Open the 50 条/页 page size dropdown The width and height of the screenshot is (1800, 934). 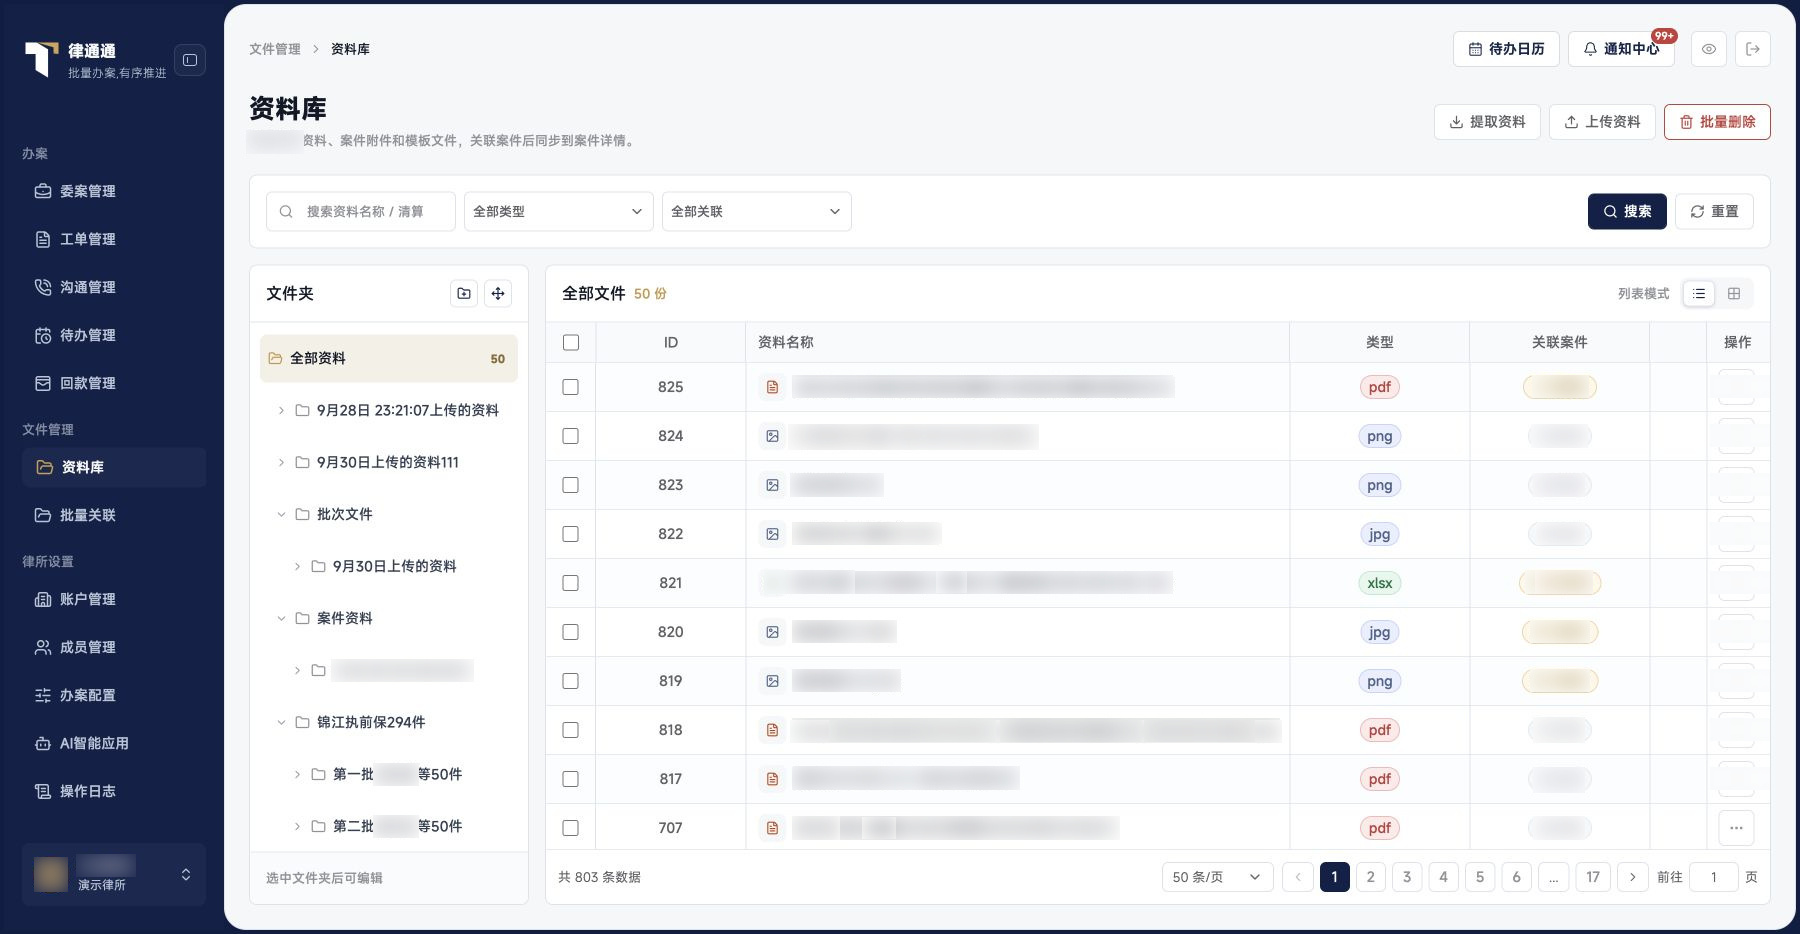click(1217, 877)
